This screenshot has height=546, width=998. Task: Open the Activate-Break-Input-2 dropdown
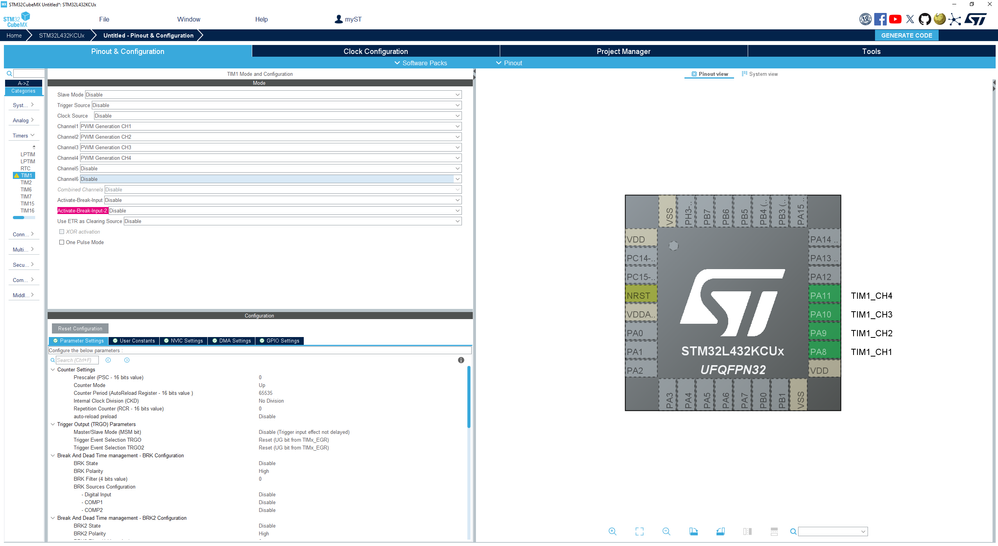pyautogui.click(x=285, y=211)
